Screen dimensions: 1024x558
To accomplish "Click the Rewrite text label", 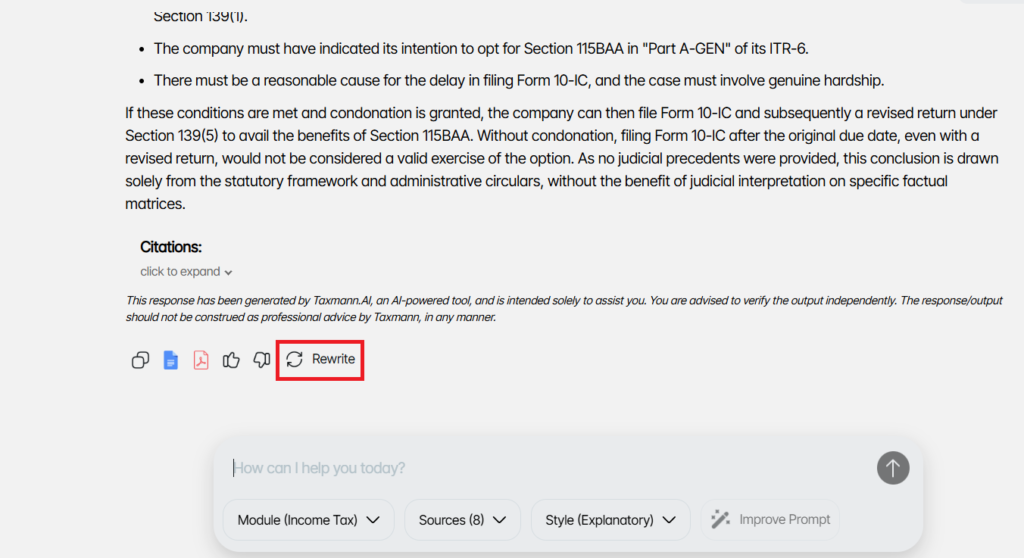I will pos(333,359).
